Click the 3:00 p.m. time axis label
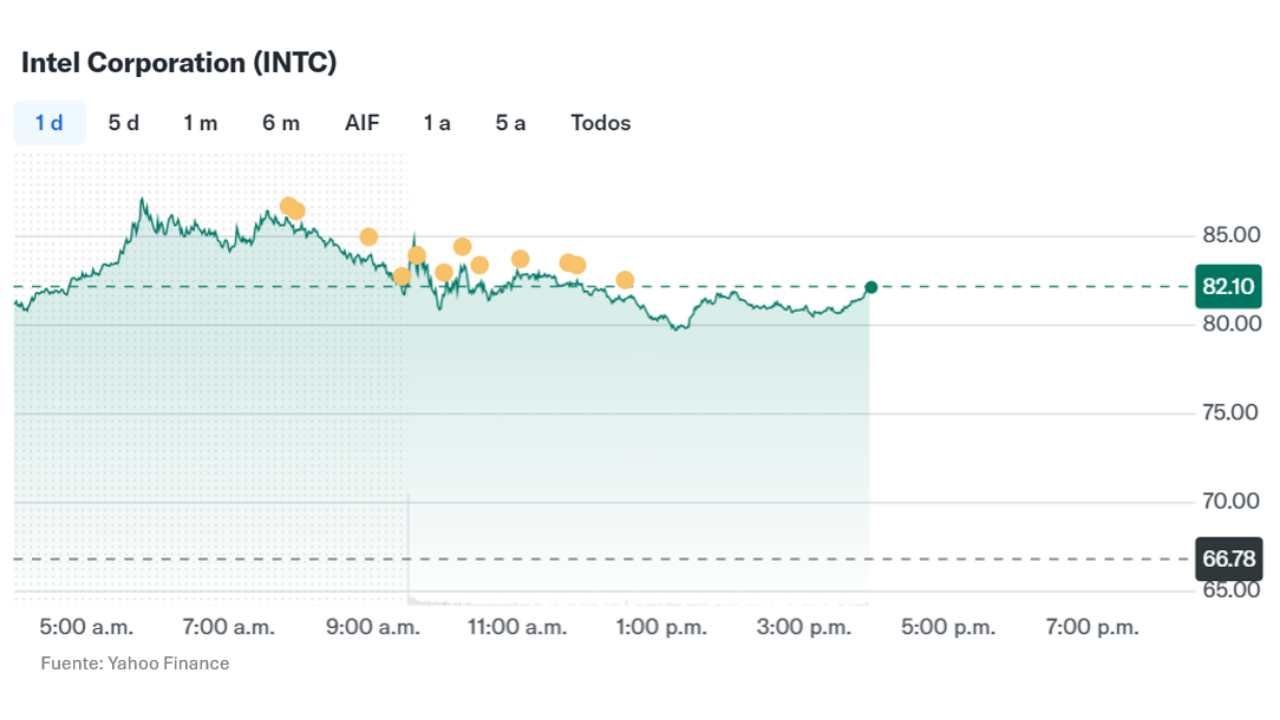1280x720 pixels. click(805, 628)
